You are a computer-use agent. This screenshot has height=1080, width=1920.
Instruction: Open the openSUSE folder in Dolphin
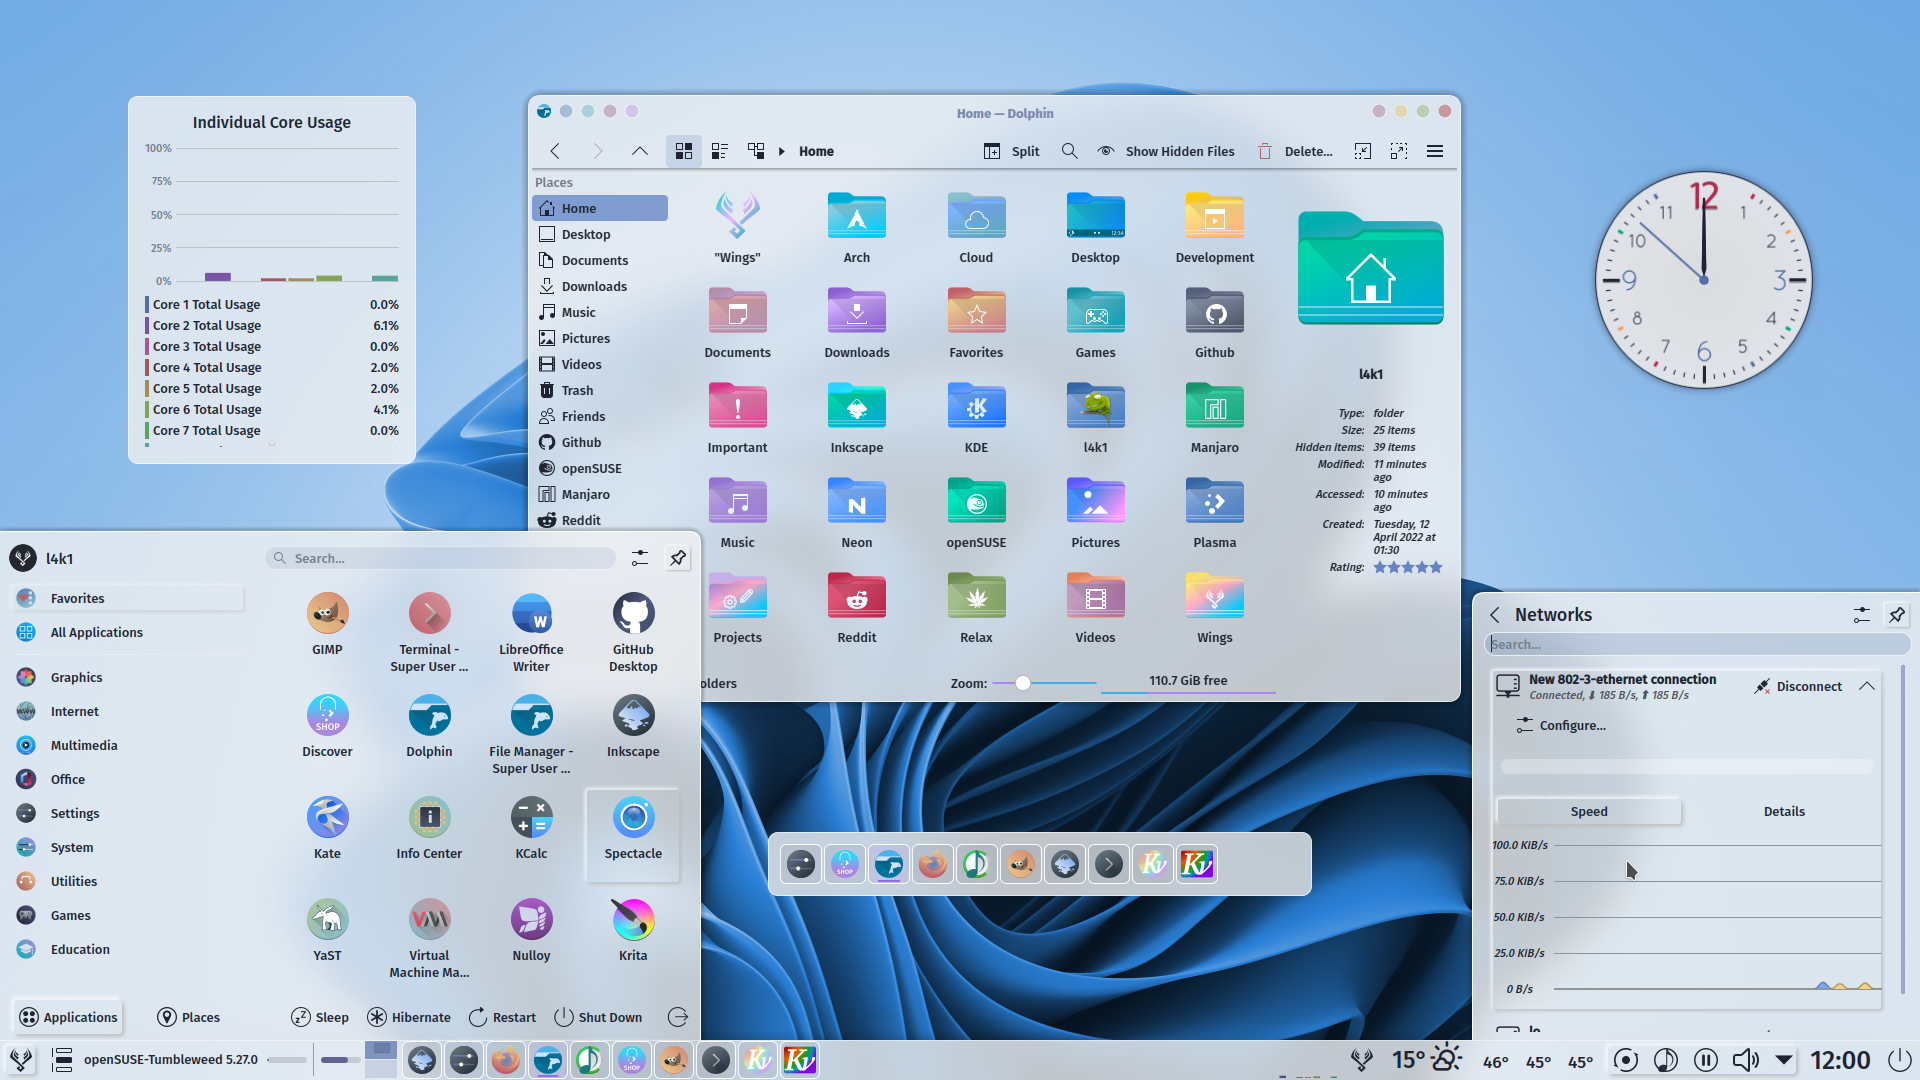[976, 513]
